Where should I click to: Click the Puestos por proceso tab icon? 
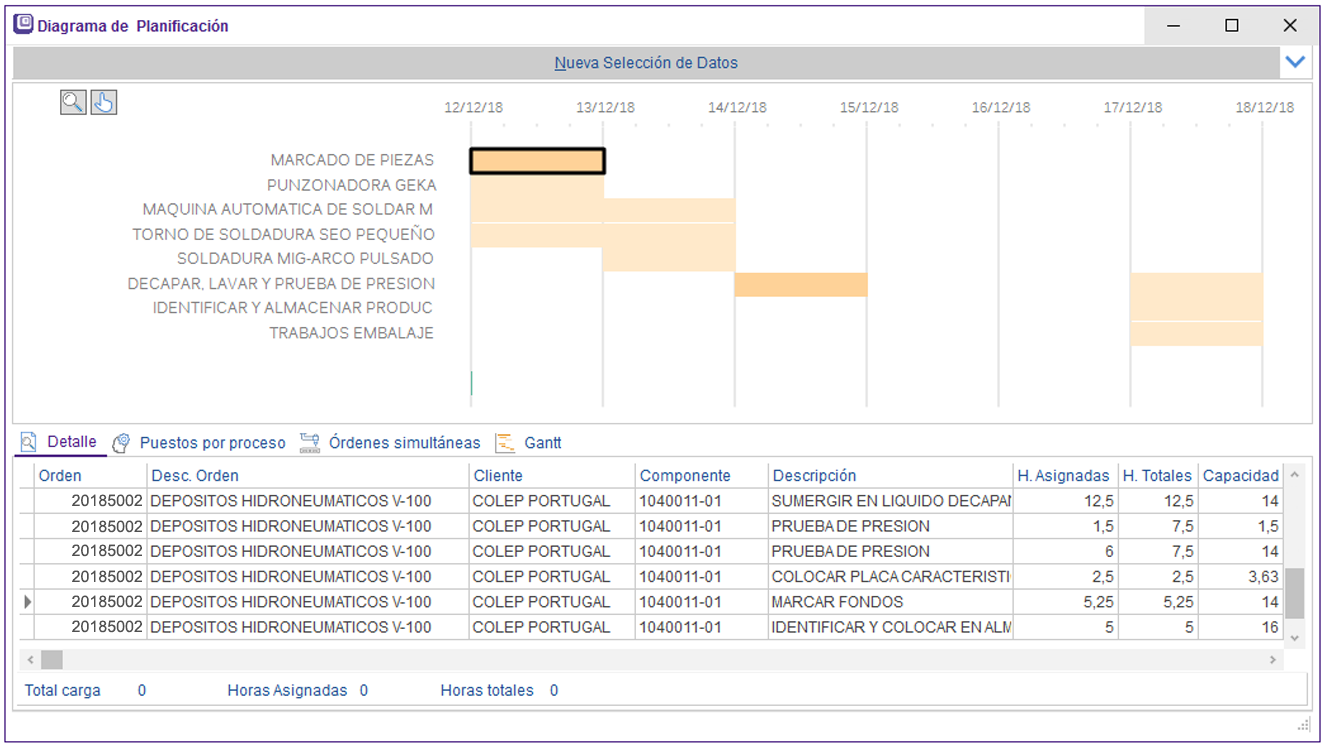click(x=121, y=443)
